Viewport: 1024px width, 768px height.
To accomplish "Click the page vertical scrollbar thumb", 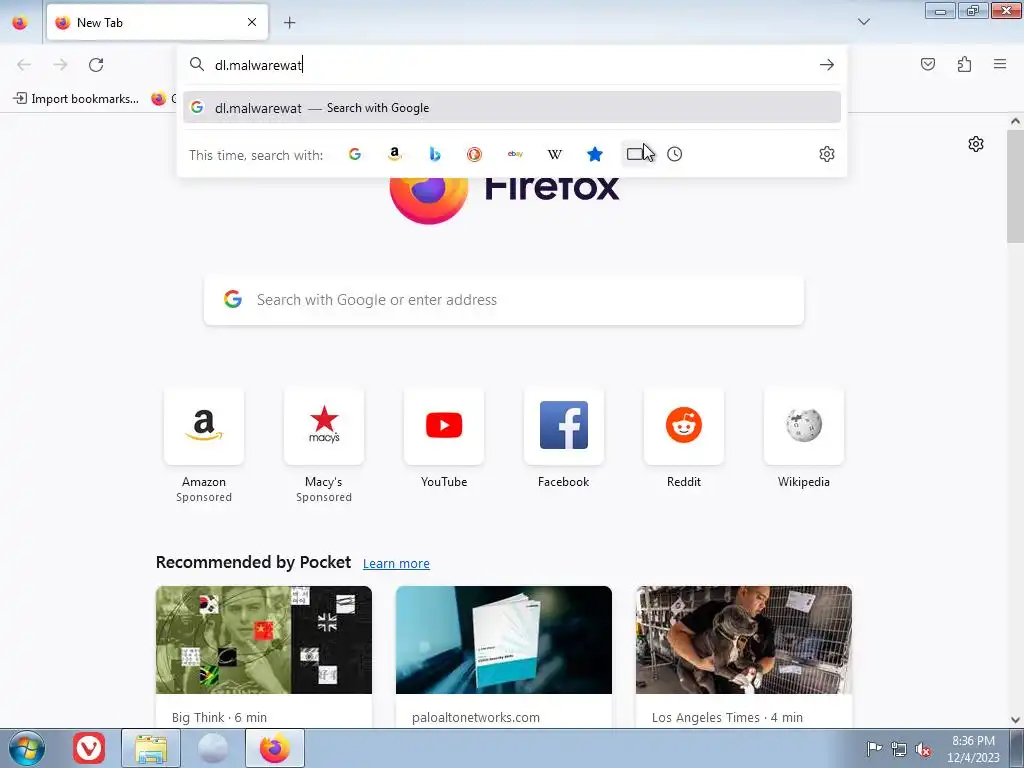I will (1015, 186).
